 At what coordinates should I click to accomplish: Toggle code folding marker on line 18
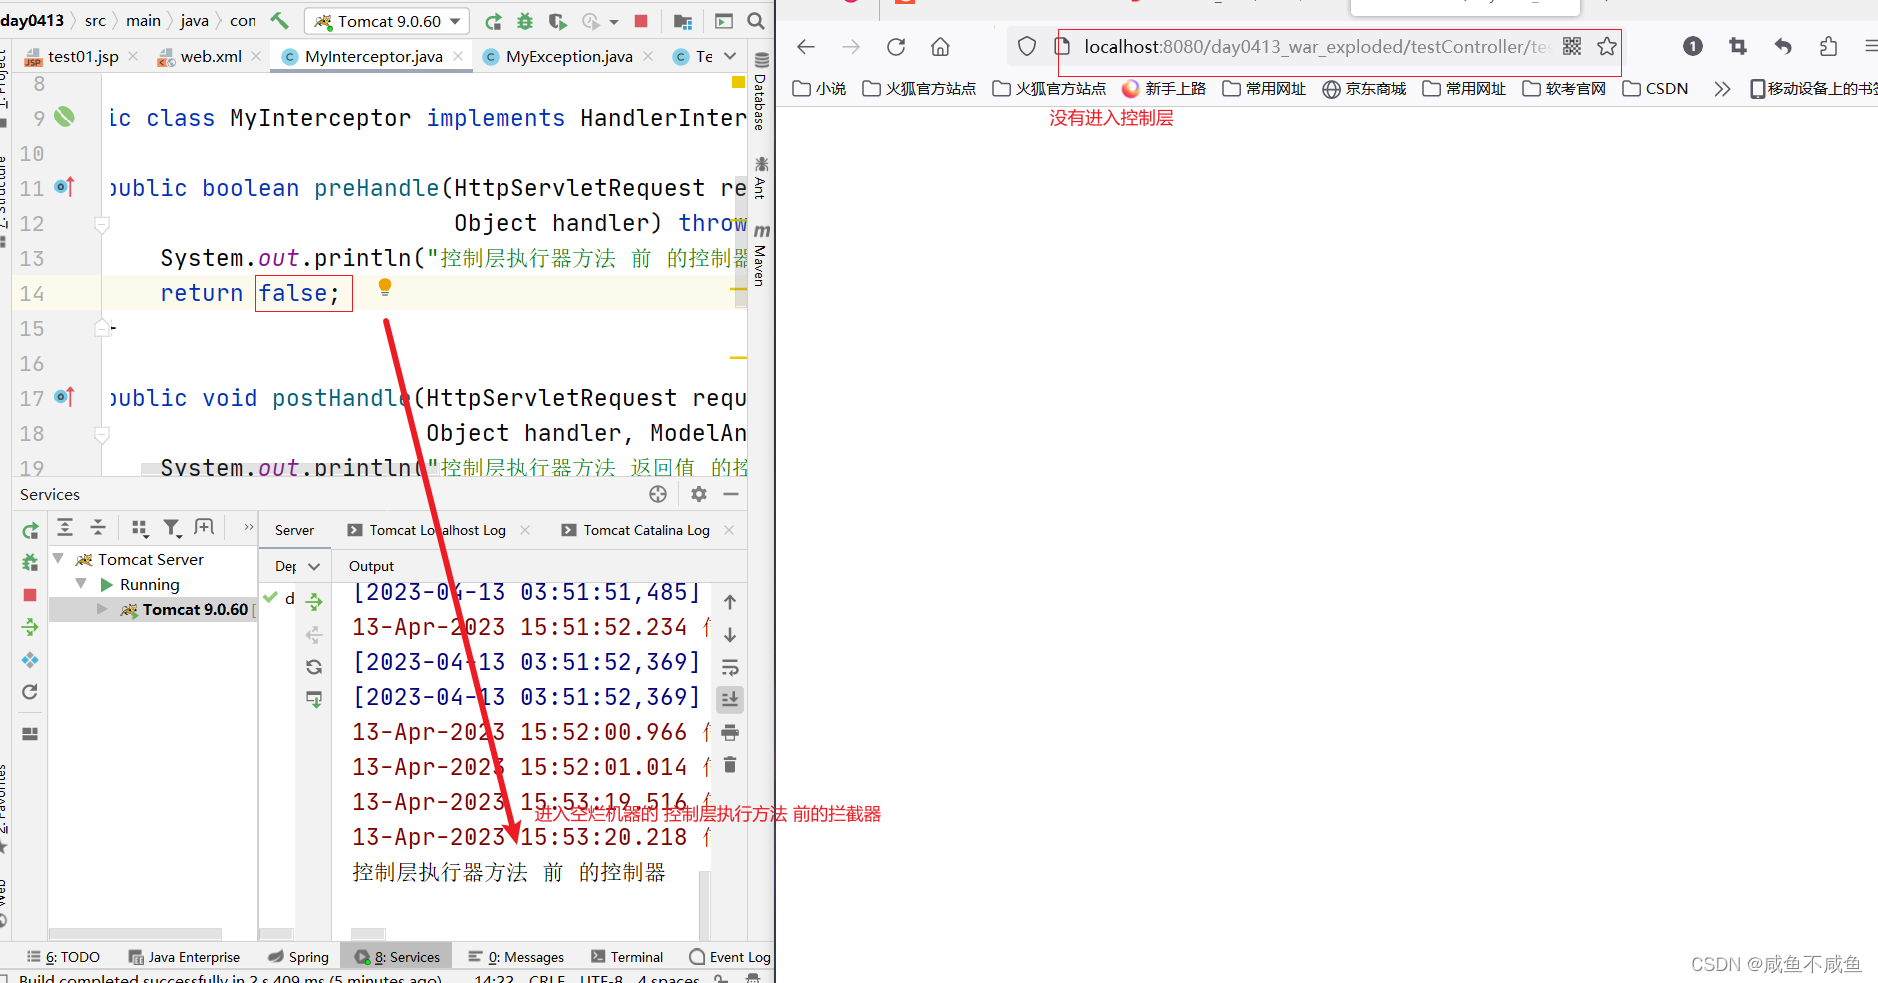101,434
